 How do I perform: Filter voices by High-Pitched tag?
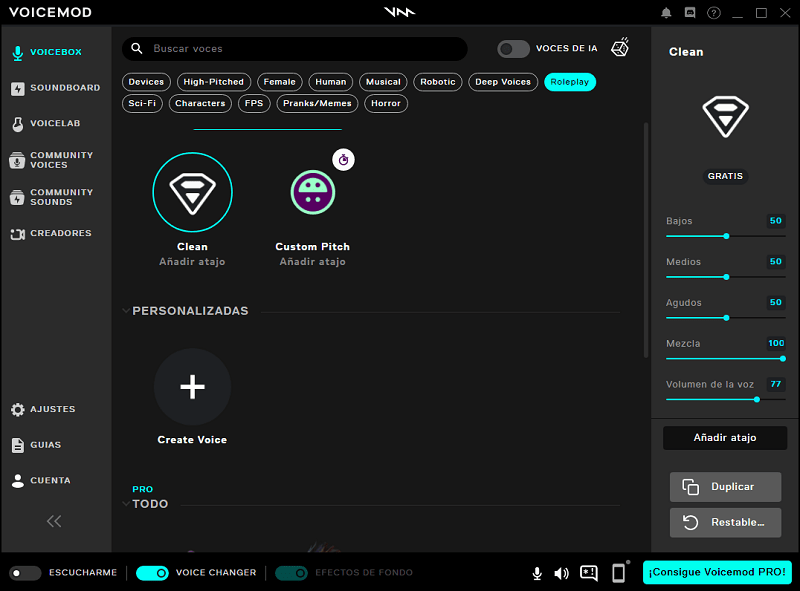[x=214, y=82]
